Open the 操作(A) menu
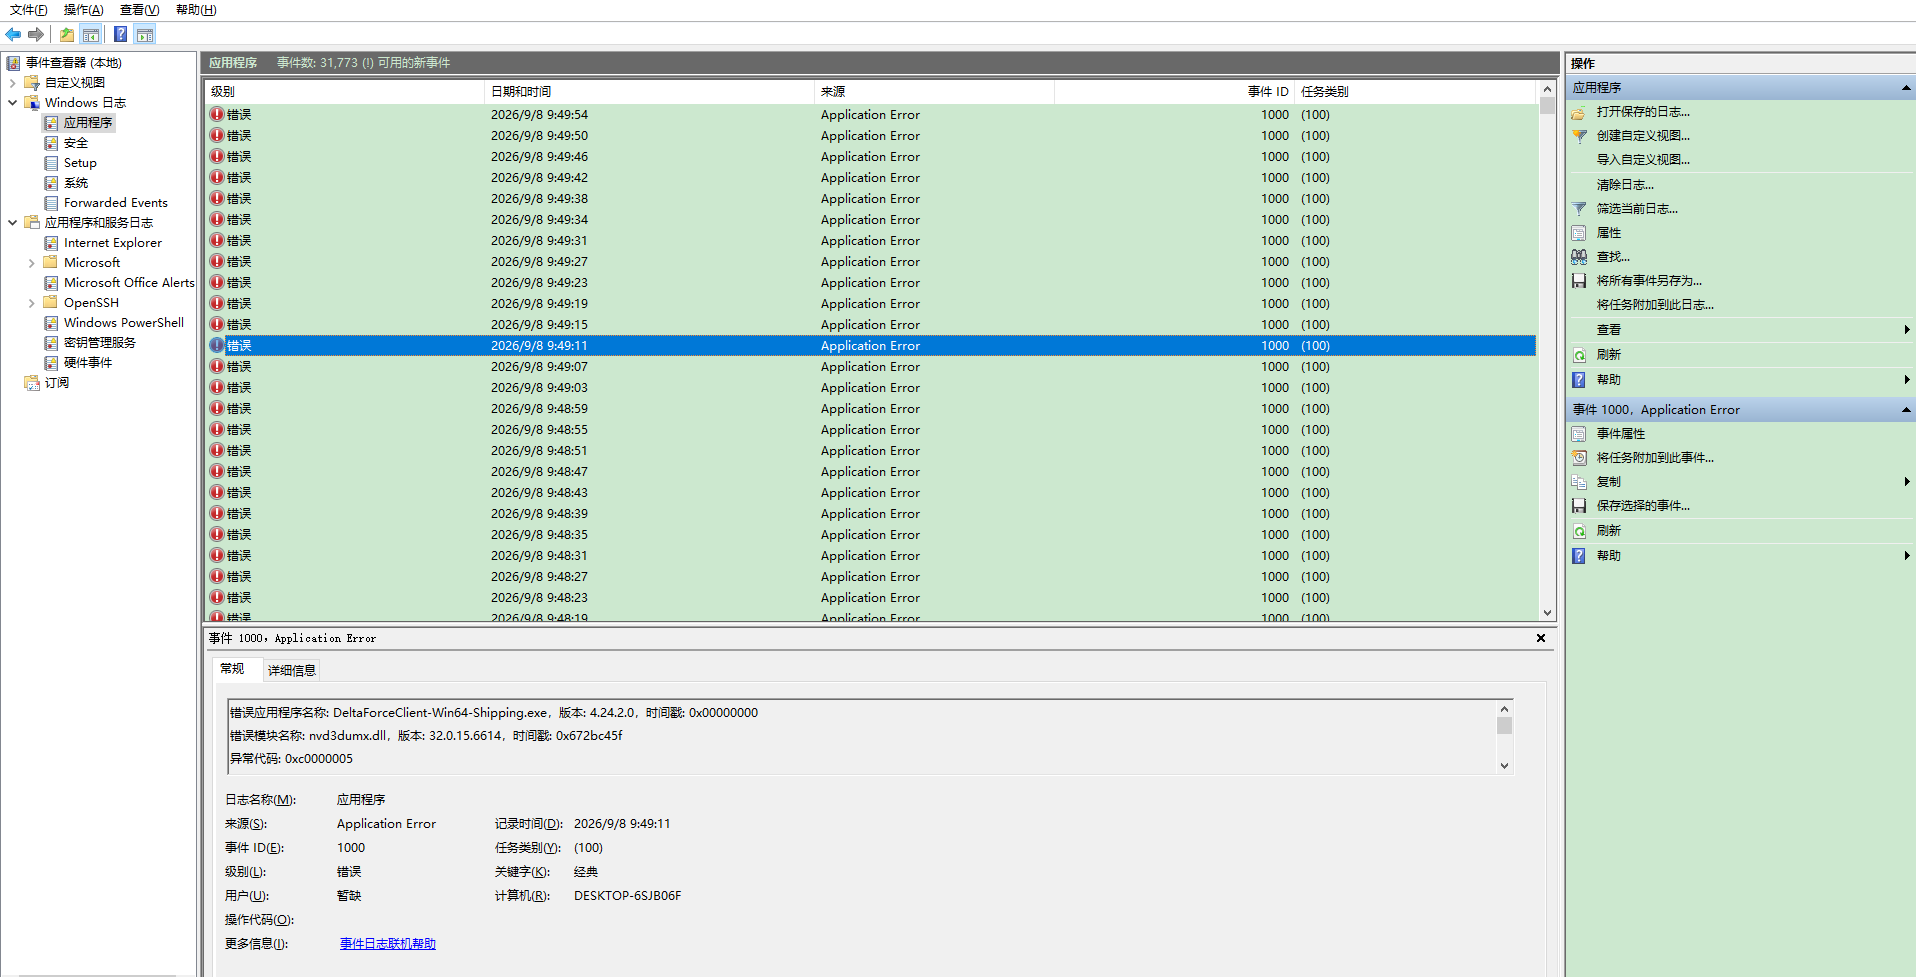The width and height of the screenshot is (1916, 977). coord(83,10)
